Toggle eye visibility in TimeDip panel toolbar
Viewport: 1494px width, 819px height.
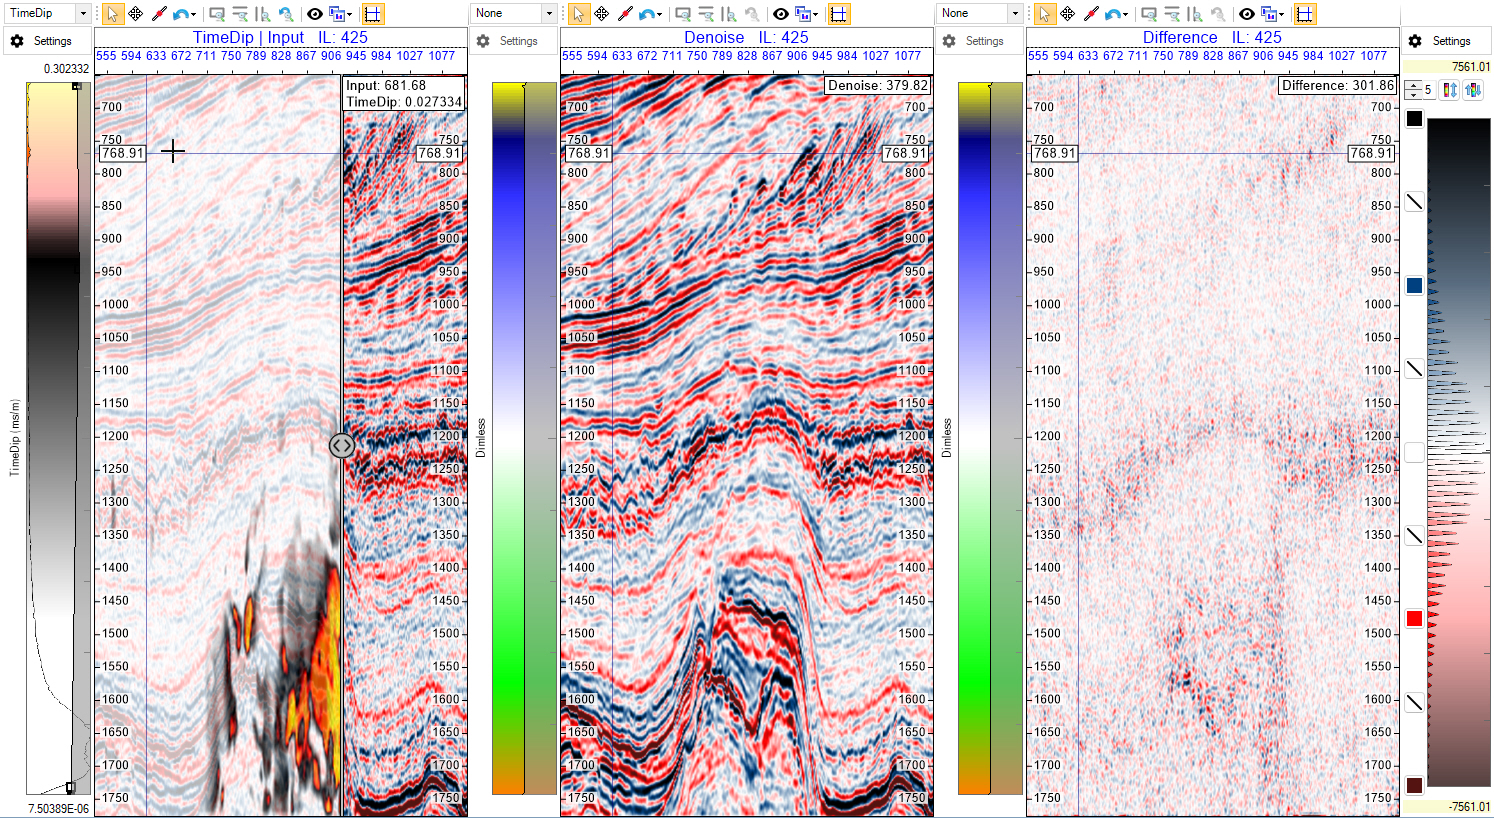point(314,14)
